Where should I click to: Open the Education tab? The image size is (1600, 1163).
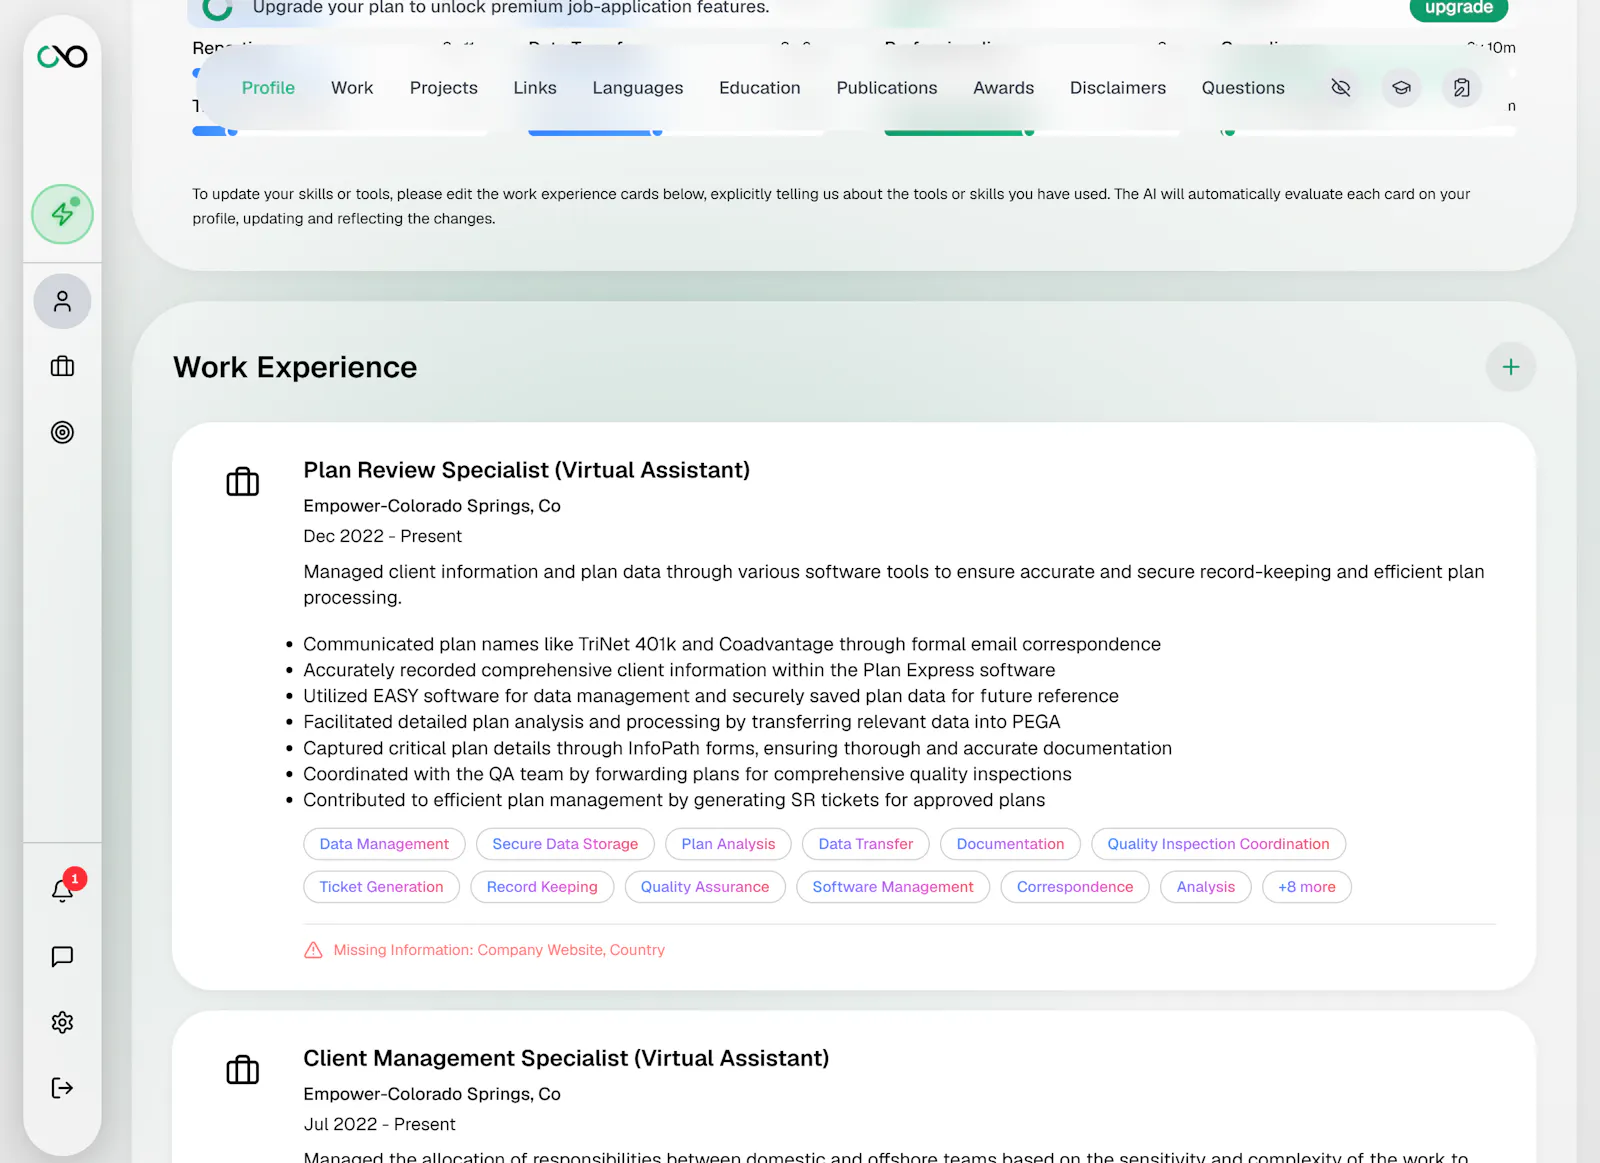tap(760, 88)
